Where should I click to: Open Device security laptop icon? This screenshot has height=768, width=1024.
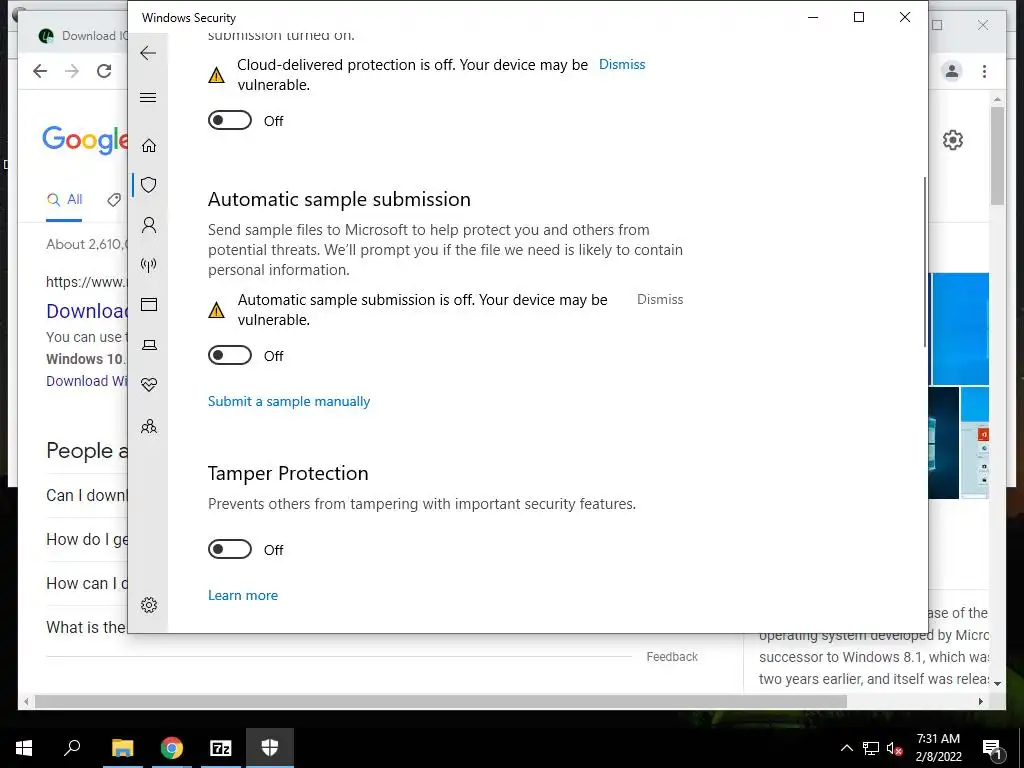149,345
